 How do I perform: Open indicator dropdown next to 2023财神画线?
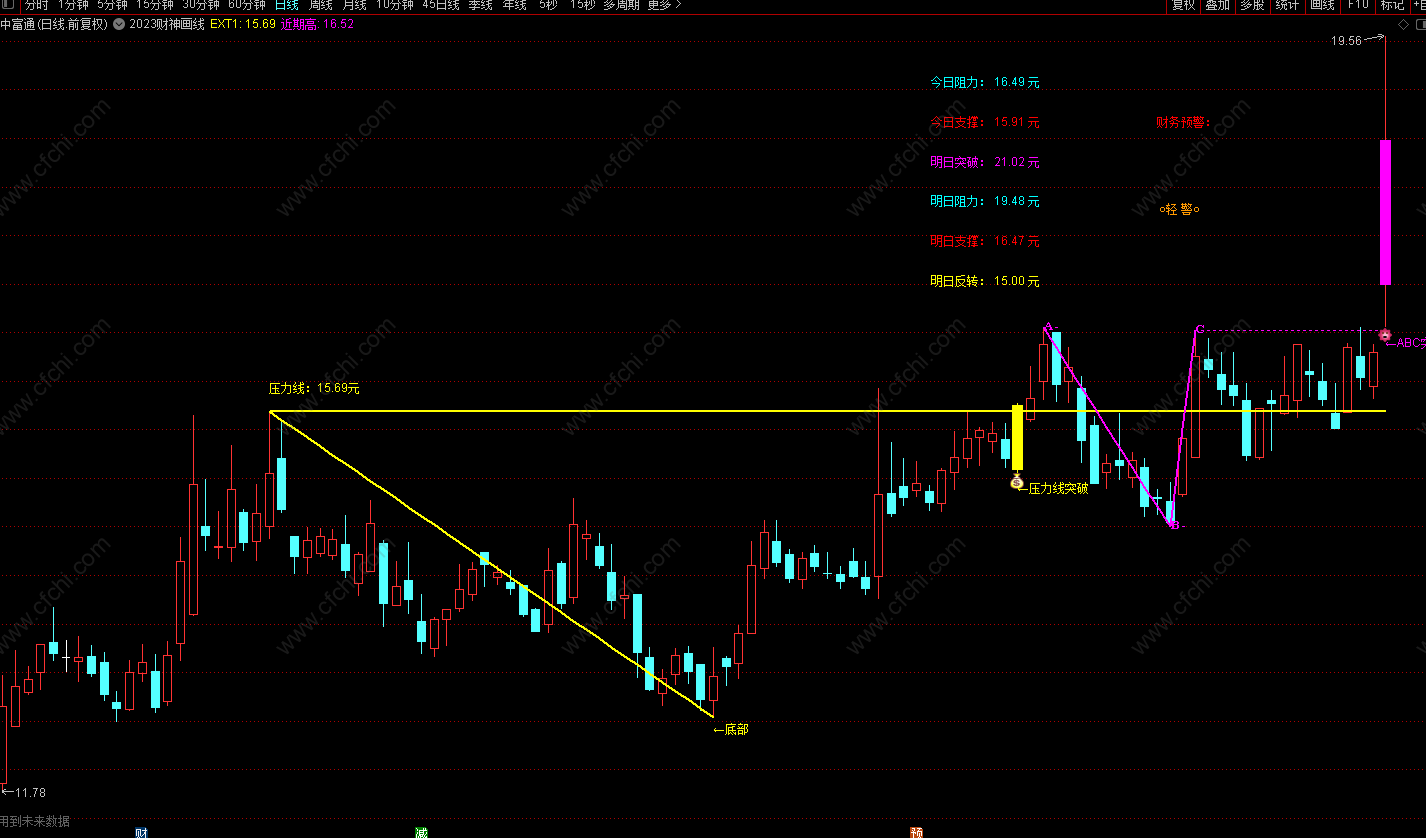(x=120, y=24)
